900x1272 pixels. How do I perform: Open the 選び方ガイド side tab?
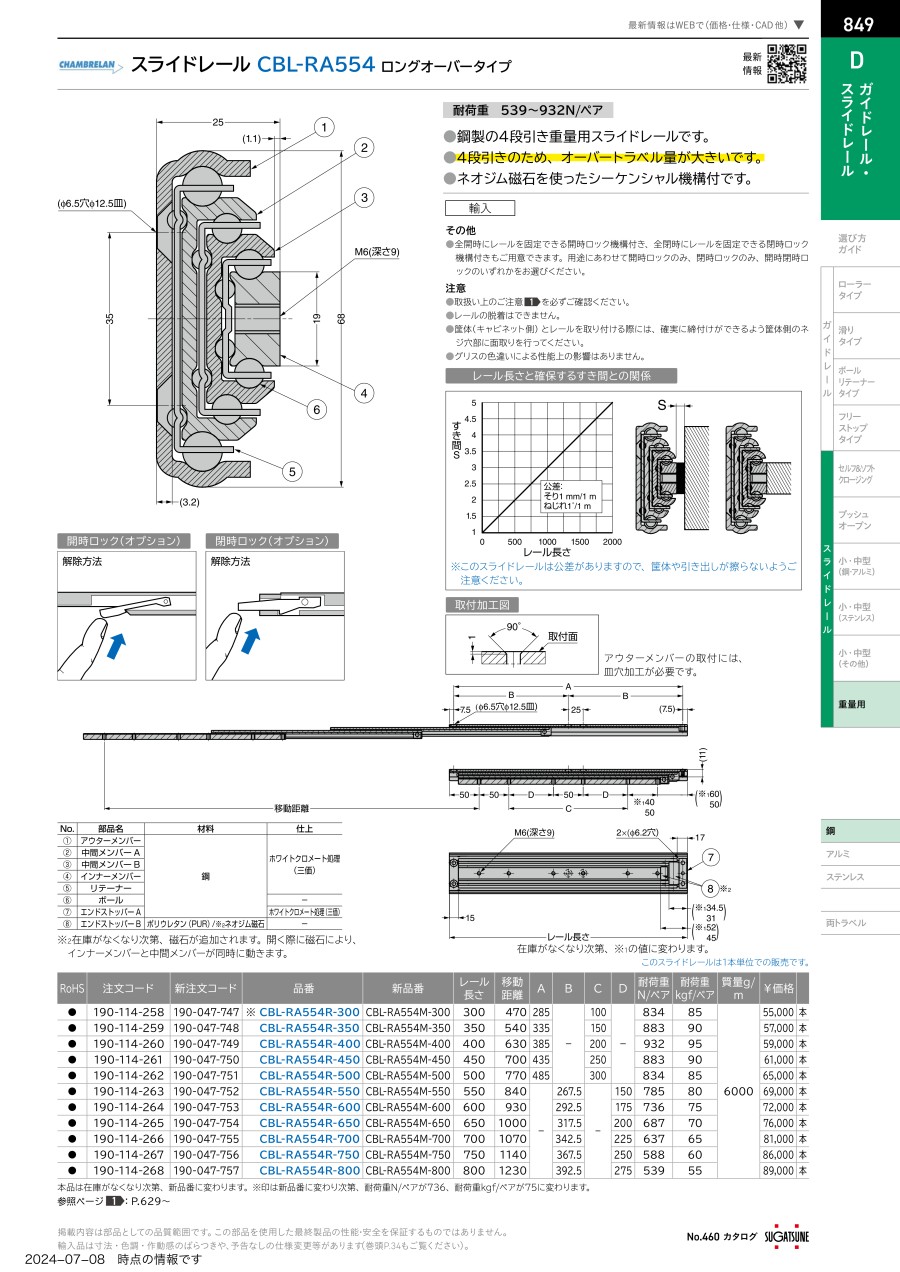point(852,244)
